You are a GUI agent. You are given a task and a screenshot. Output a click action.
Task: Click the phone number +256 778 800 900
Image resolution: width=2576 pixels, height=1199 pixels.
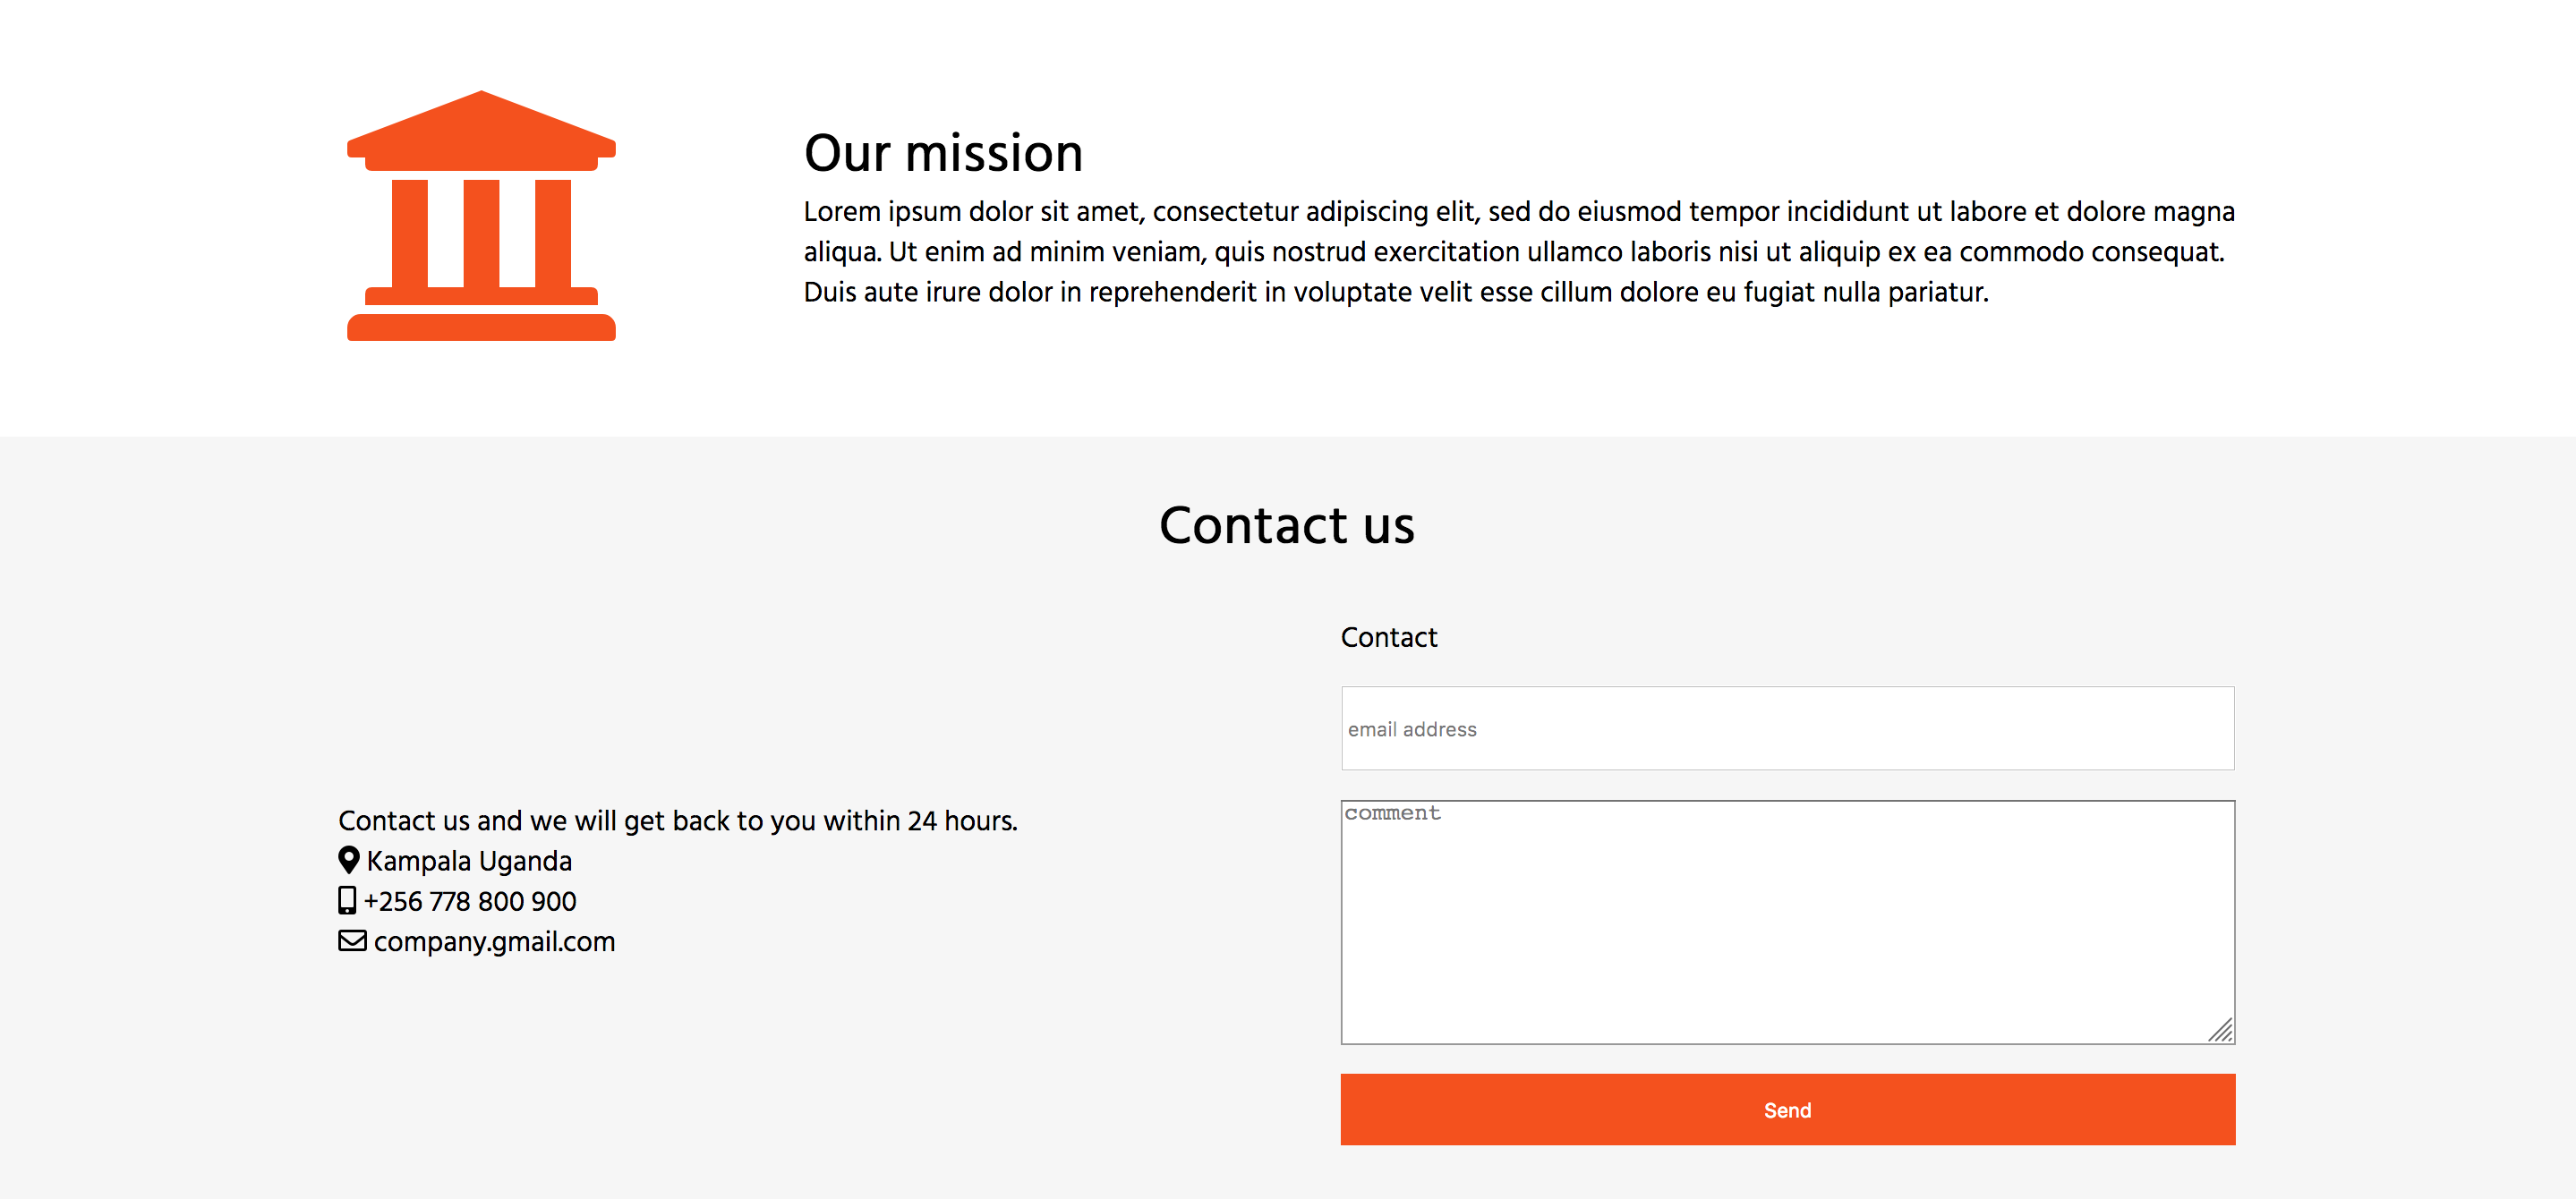pos(470,901)
